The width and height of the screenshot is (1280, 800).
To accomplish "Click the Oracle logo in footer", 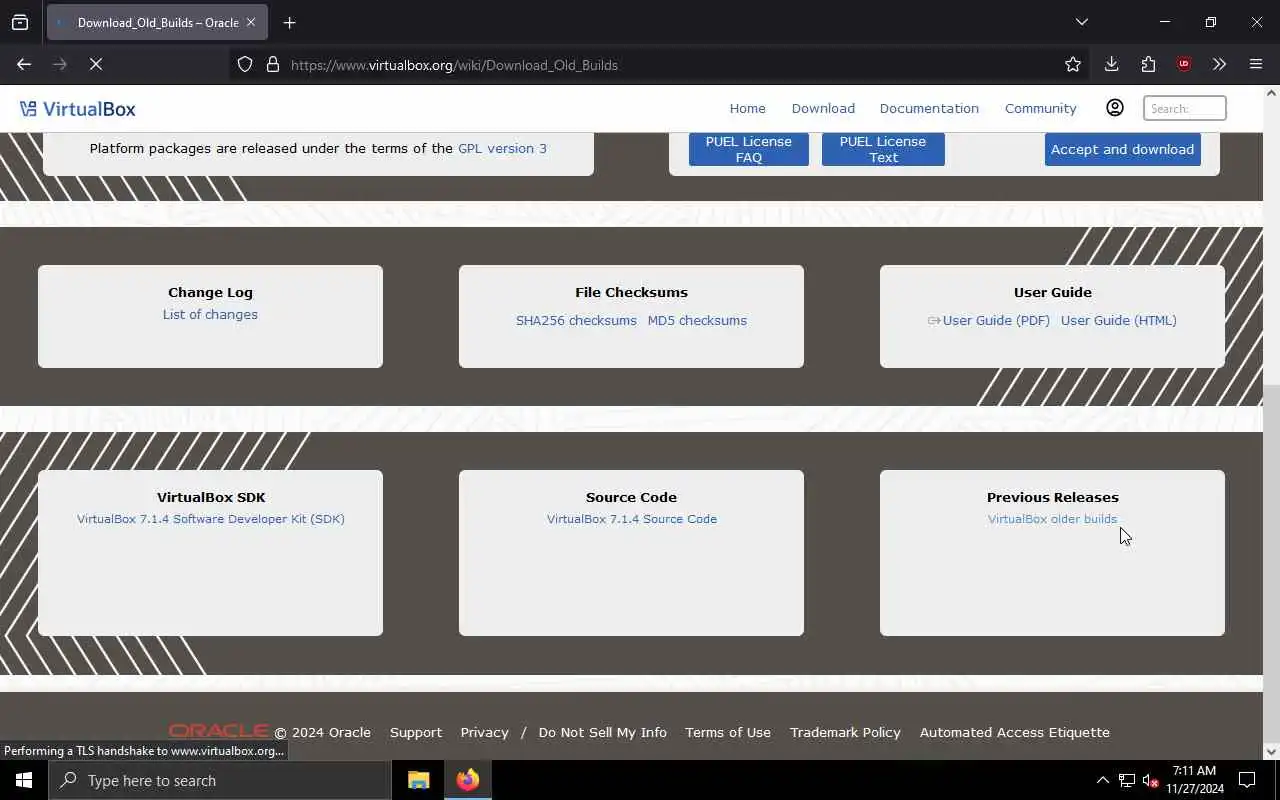I will tap(219, 731).
